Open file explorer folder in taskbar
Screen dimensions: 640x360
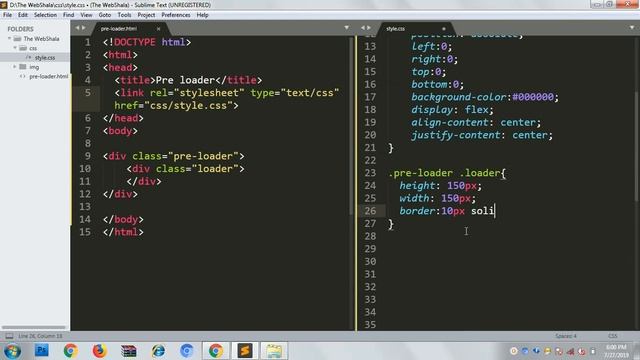(274, 351)
